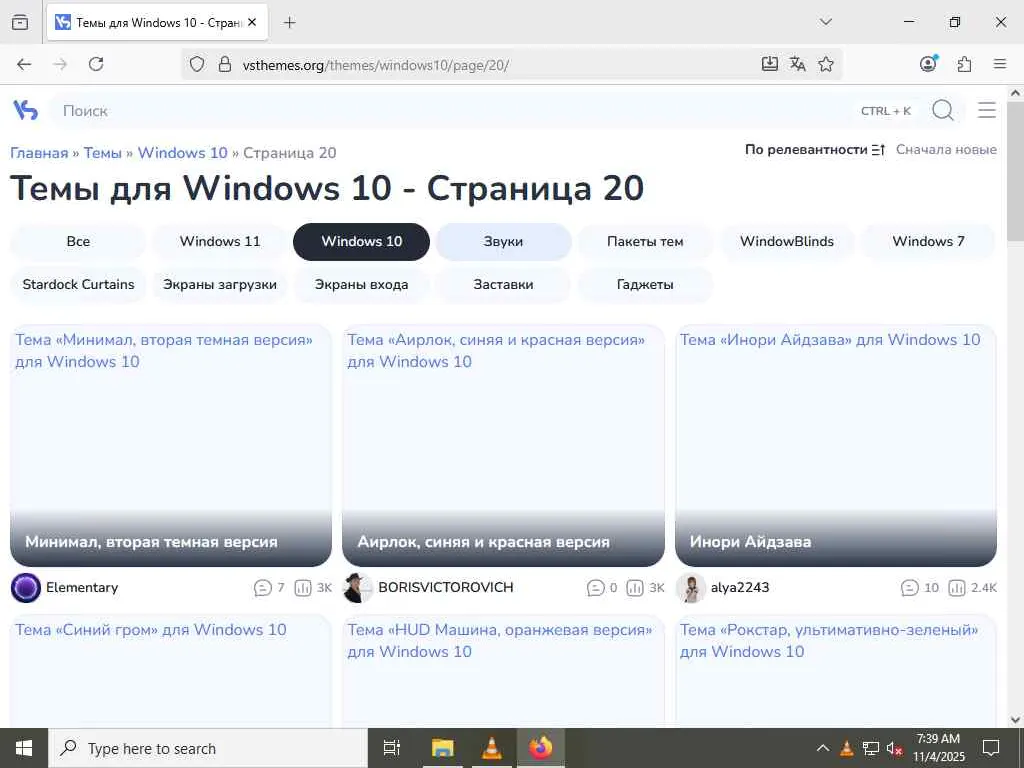Open the Firefox account icon
Screen dimensions: 1024x768
tap(928, 63)
